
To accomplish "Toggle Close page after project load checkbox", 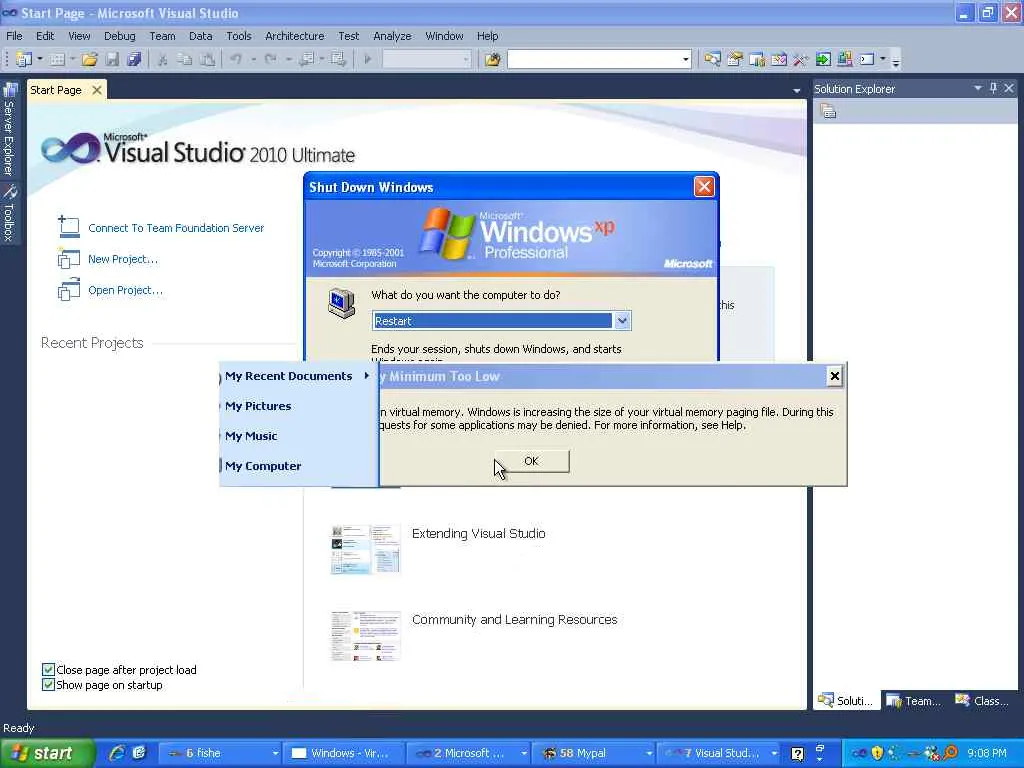I will (x=48, y=669).
